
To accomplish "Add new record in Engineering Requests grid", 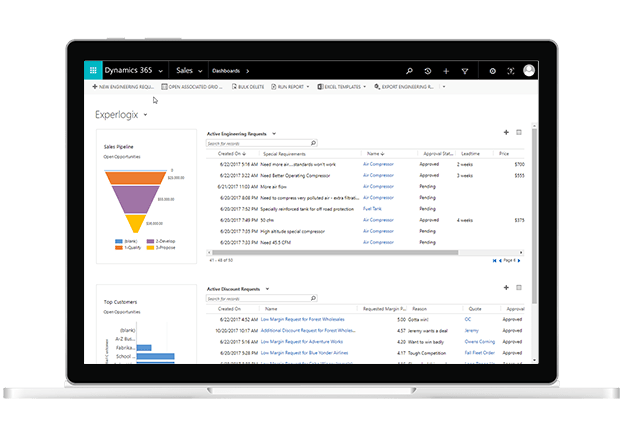I will (506, 132).
